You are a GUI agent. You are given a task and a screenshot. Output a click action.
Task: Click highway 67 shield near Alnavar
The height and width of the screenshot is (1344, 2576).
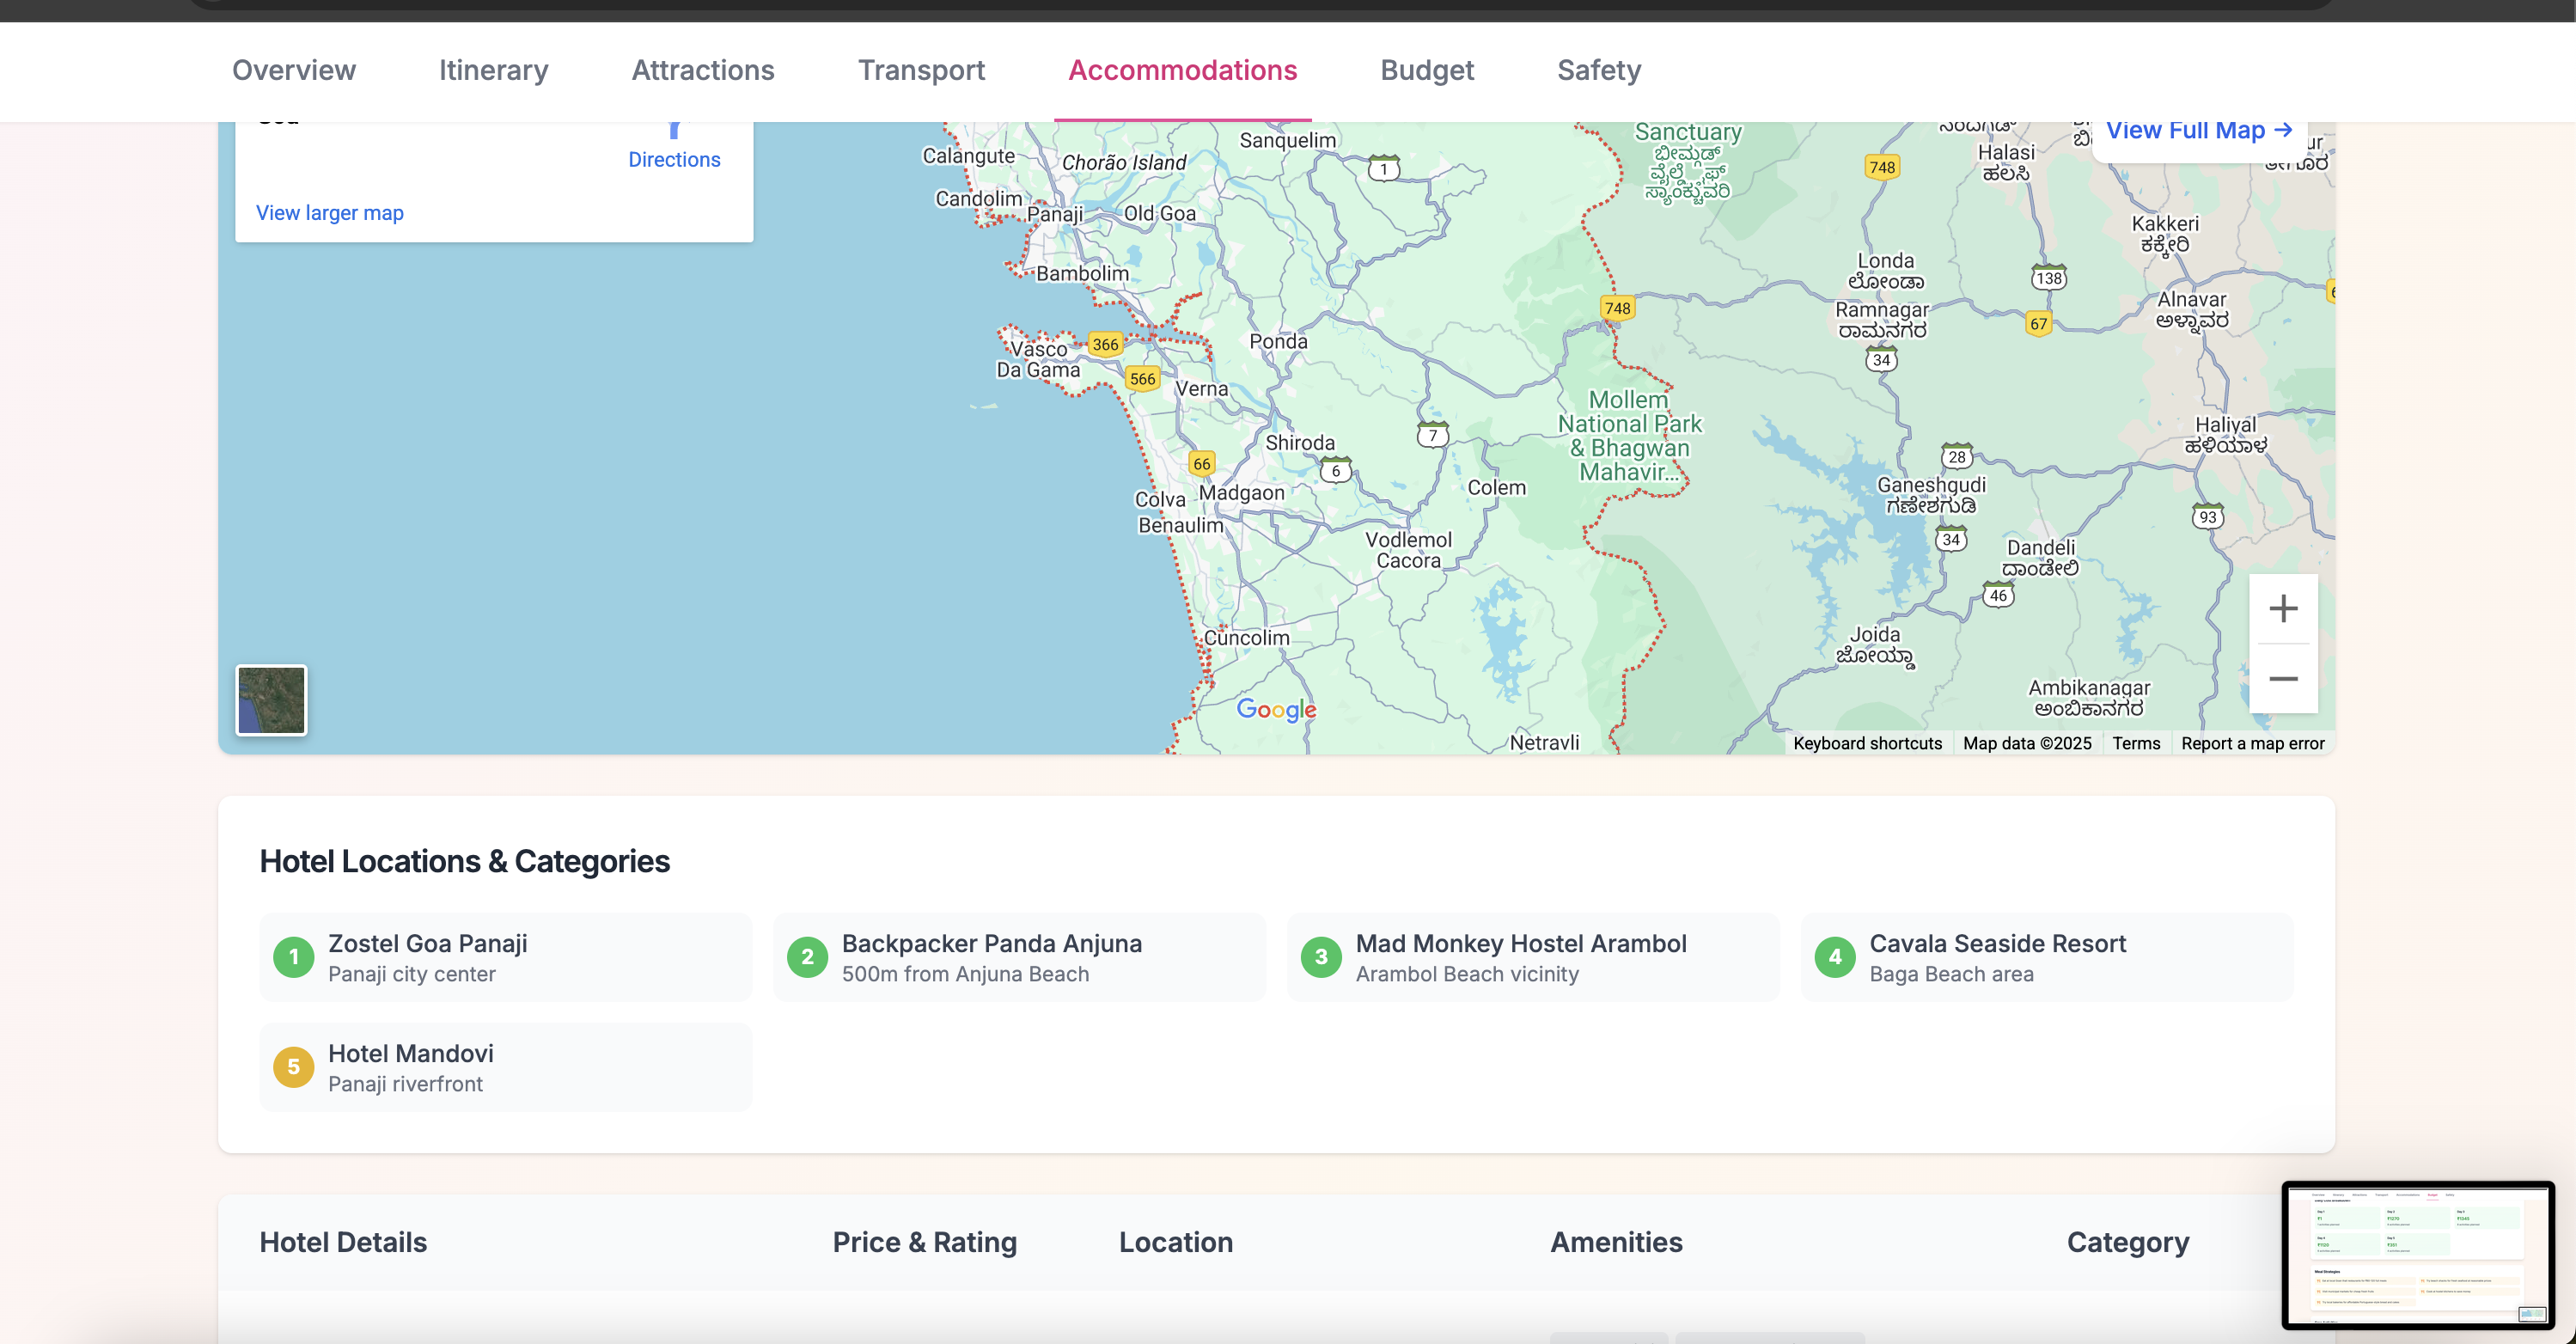coord(2037,324)
